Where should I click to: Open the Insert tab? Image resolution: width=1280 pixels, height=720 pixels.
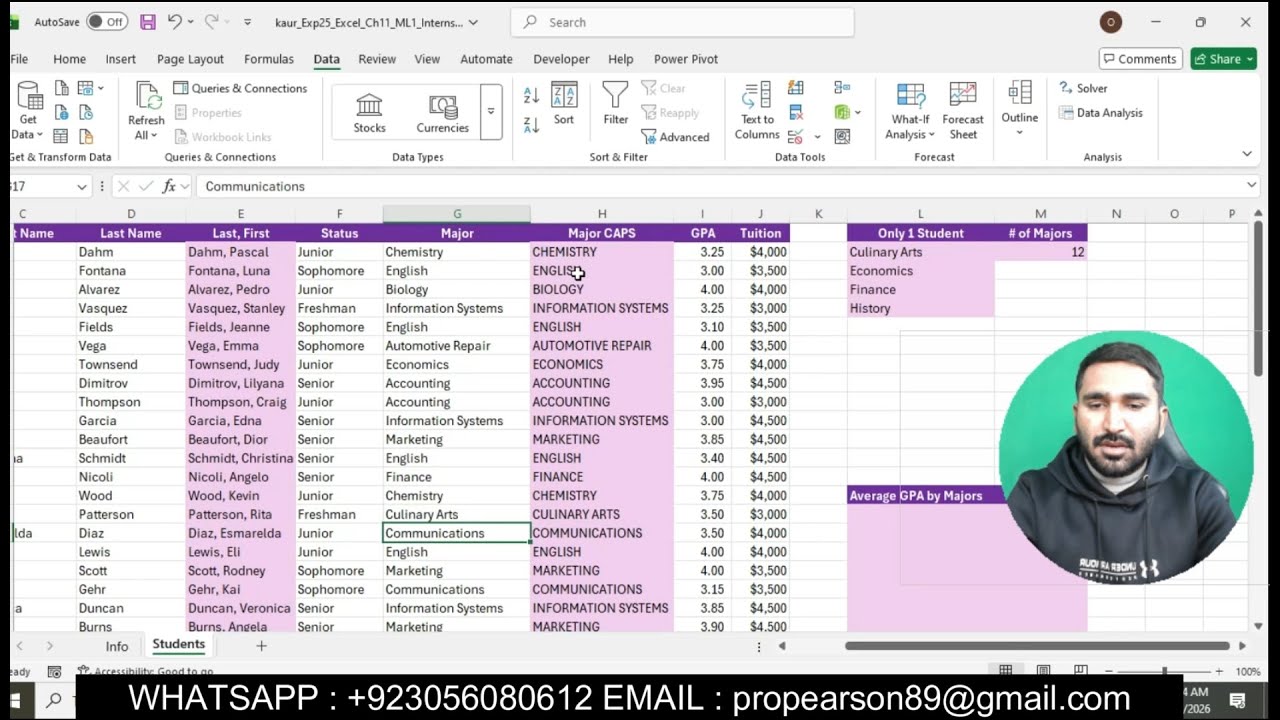[120, 59]
